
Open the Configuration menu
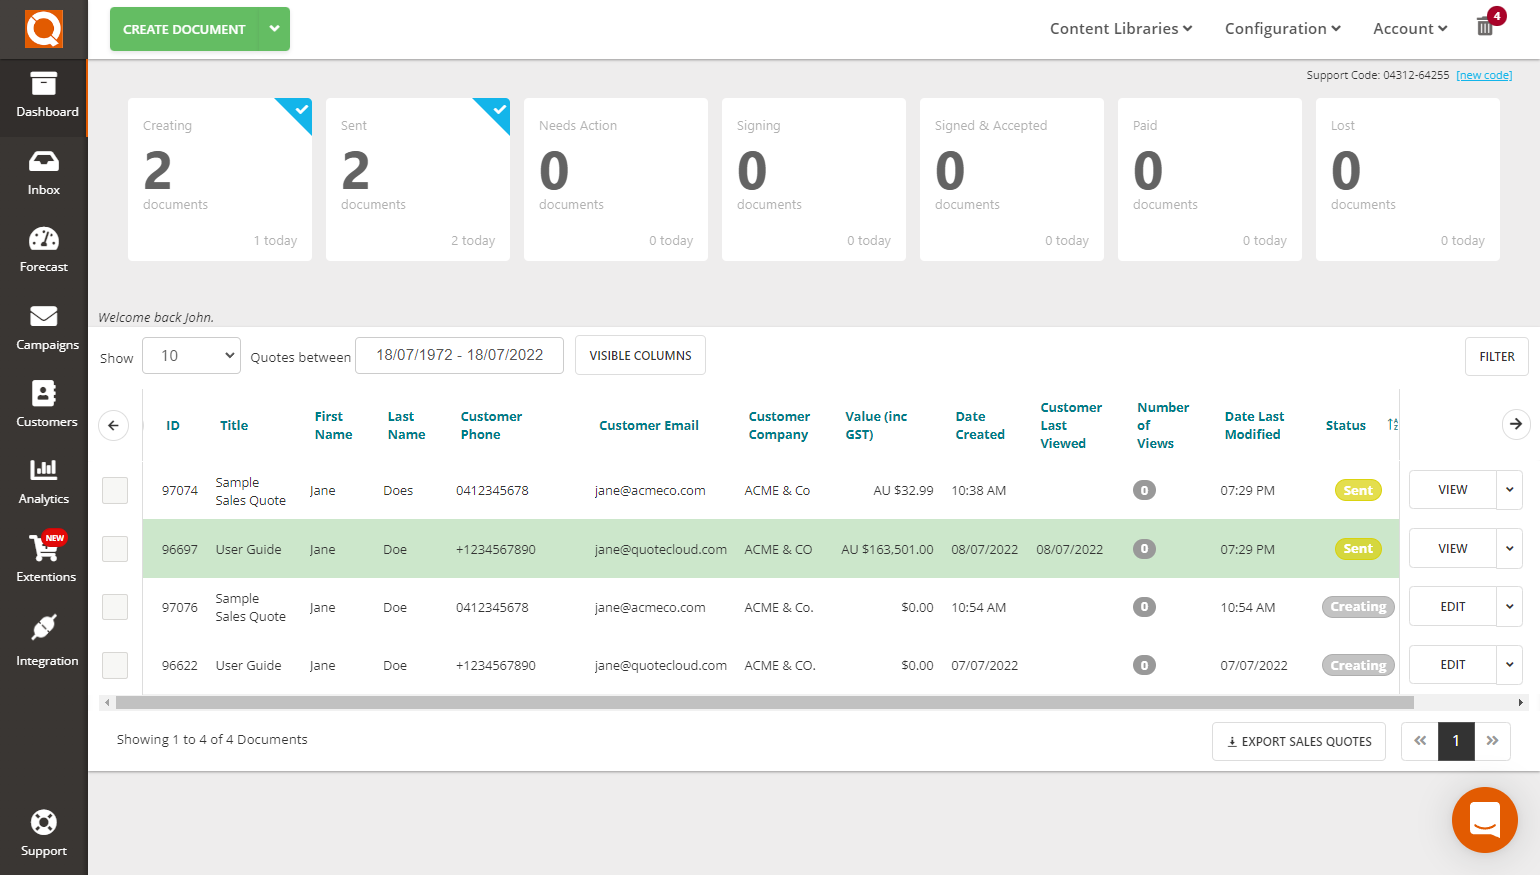click(1282, 28)
